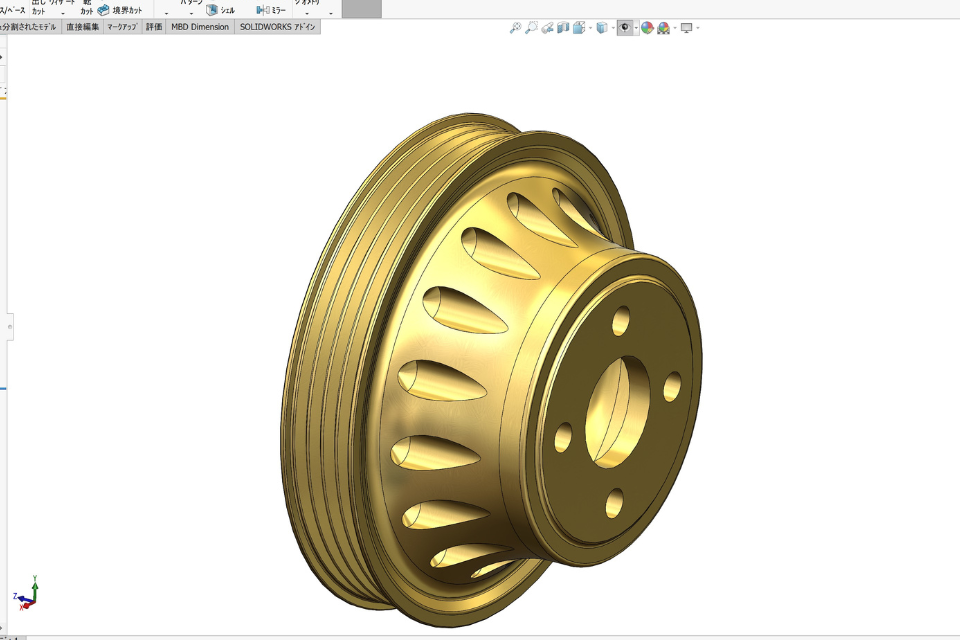This screenshot has width=960, height=640.
Task: Click the View Settings monitor icon
Action: (686, 28)
